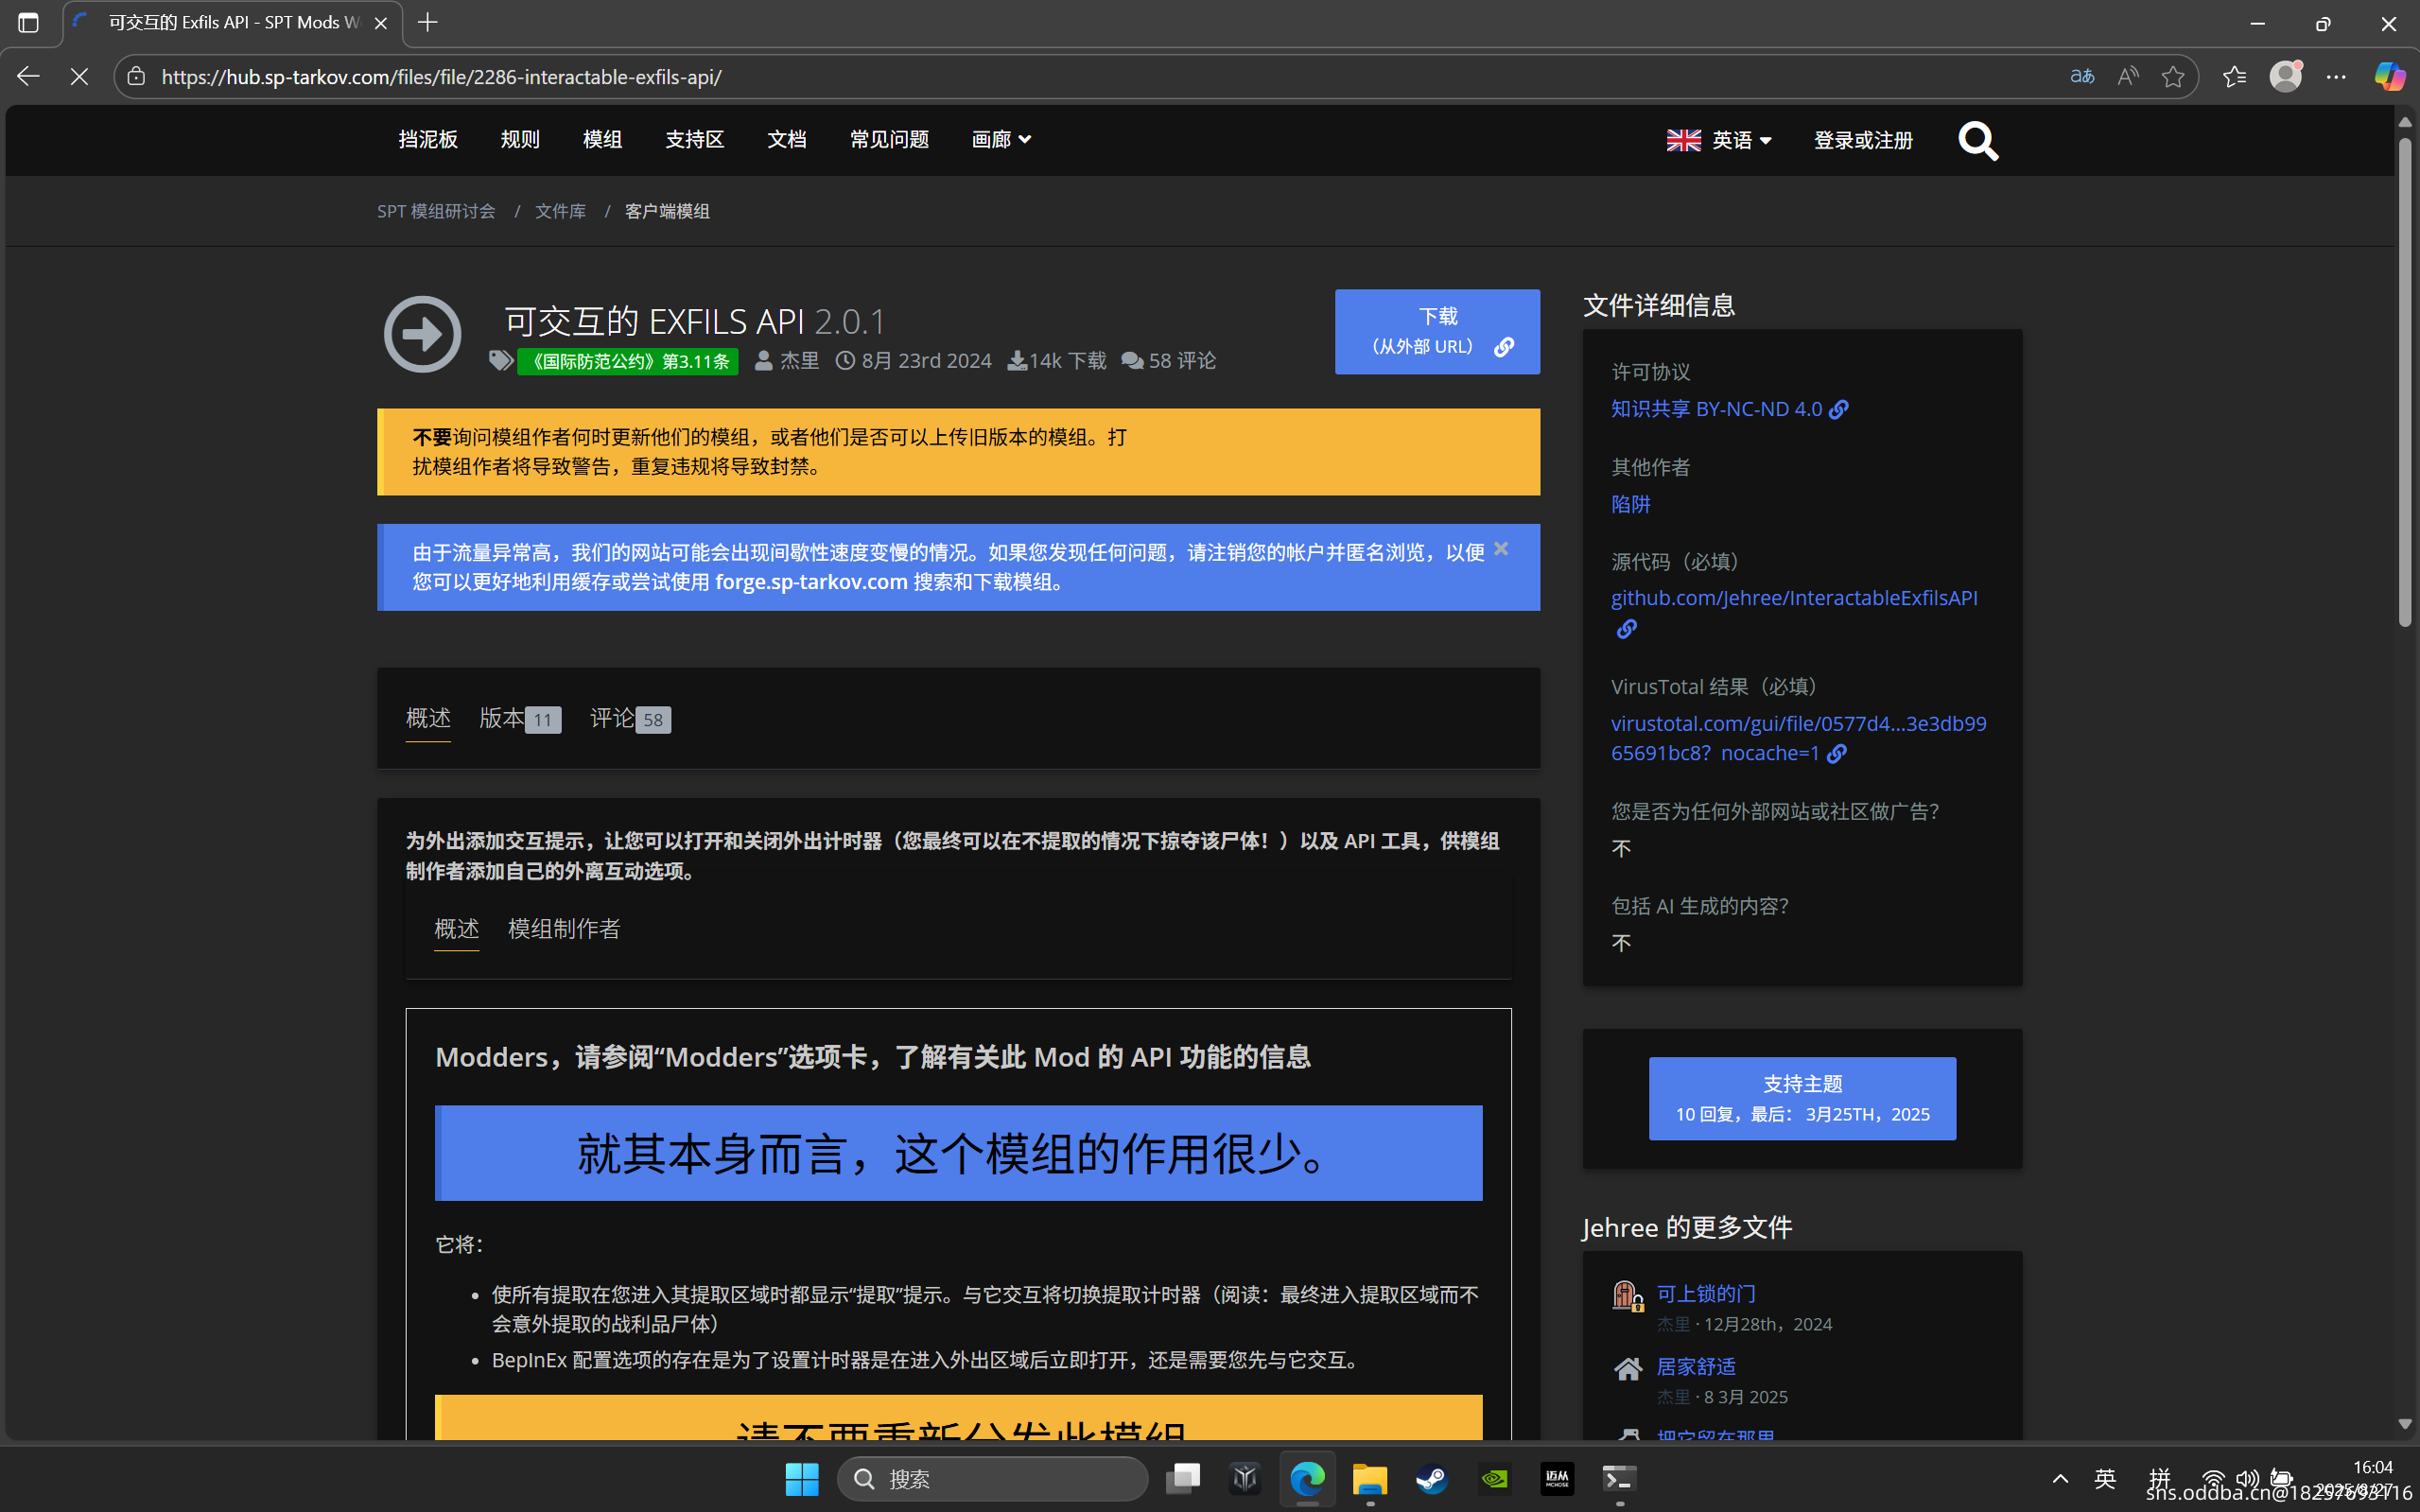Screen dimensions: 2420x1512
Task: Open Steam from the taskbar
Action: coord(1432,1479)
